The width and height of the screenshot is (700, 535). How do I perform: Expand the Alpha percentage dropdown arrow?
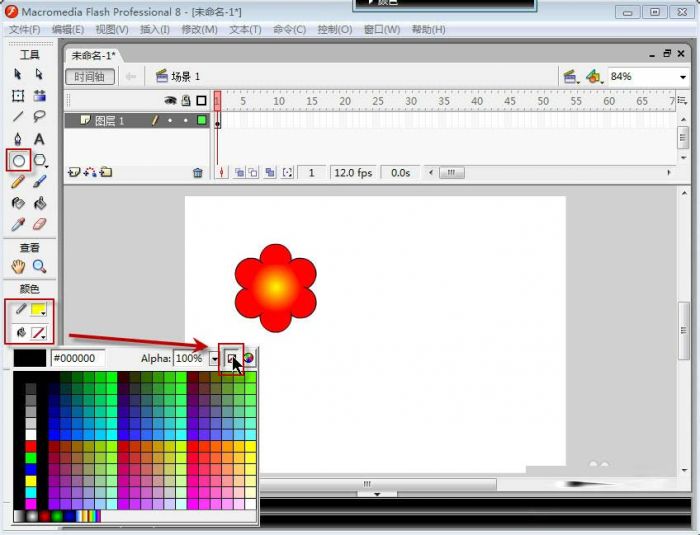[x=214, y=358]
